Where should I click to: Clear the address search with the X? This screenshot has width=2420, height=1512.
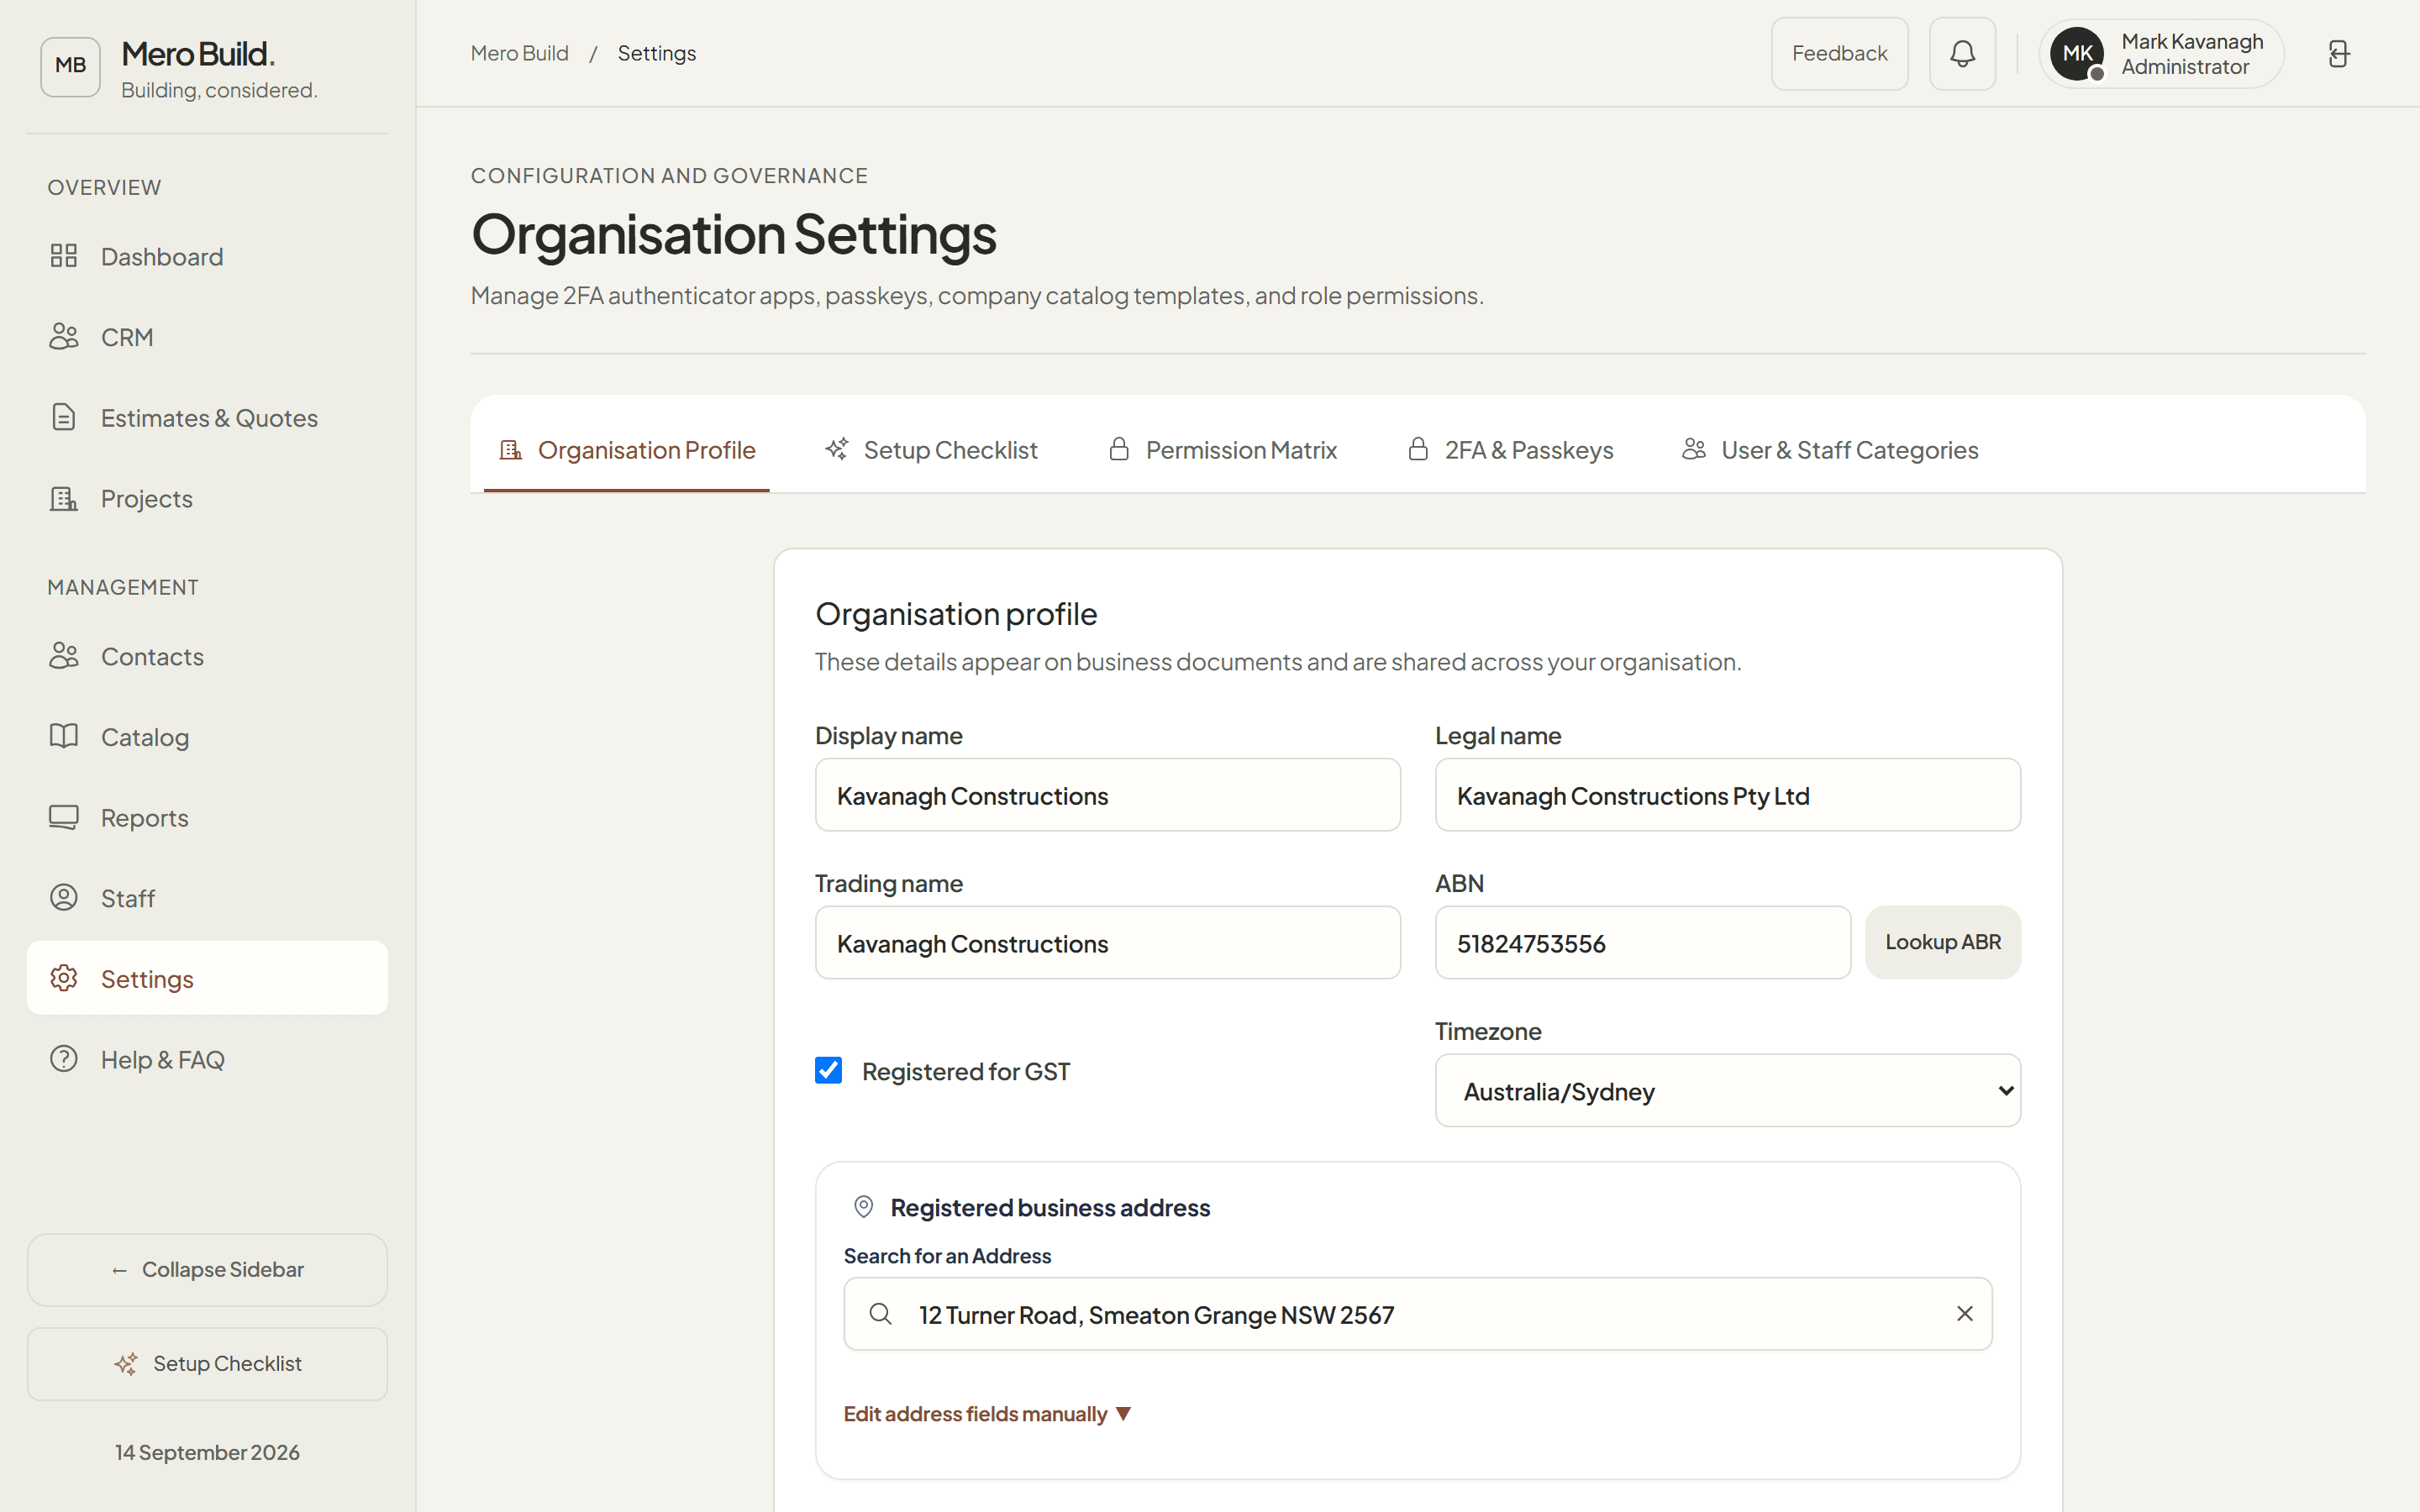tap(1964, 1313)
